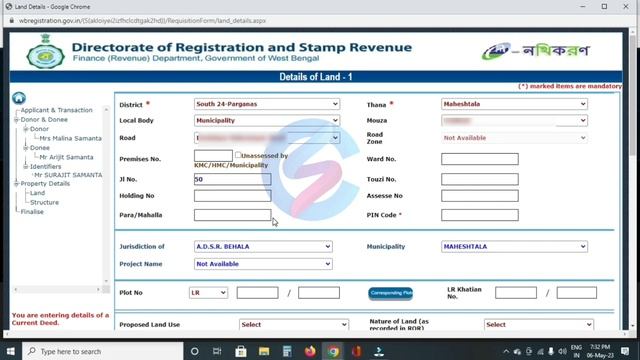Screen dimensions: 640x360
Task: Click the Chrome address bar URL
Action: tap(142, 20)
